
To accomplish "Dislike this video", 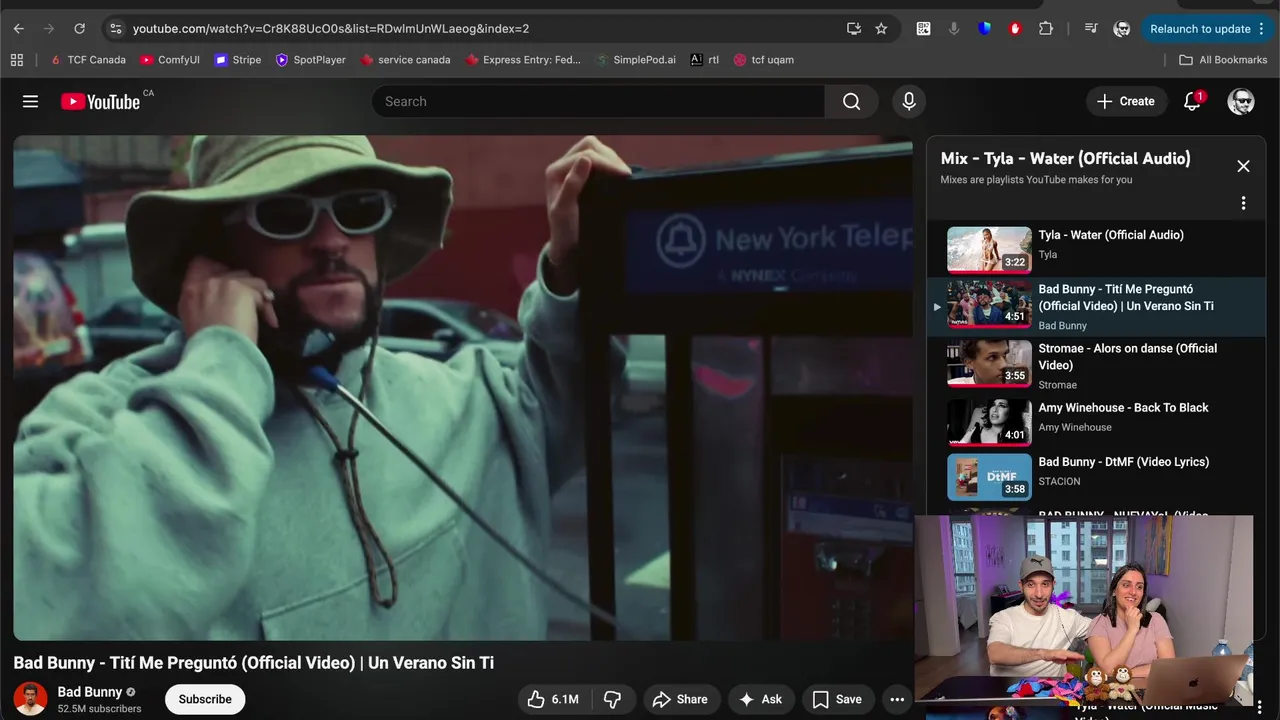I will (613, 699).
